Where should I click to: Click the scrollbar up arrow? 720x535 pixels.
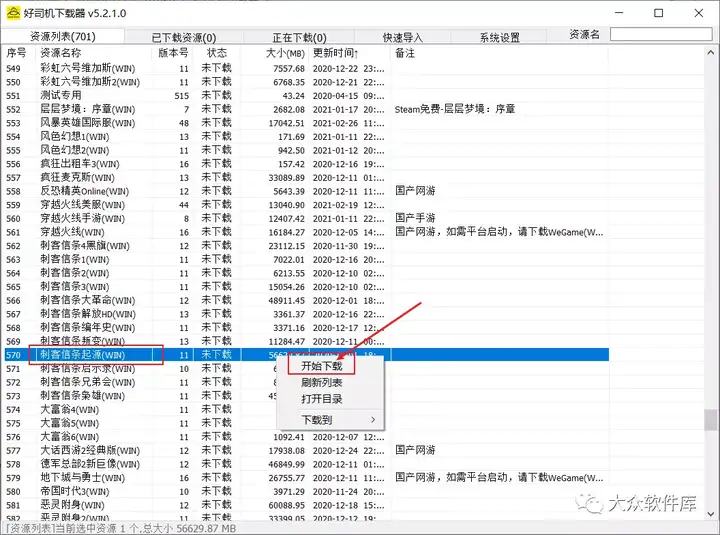coord(711,53)
